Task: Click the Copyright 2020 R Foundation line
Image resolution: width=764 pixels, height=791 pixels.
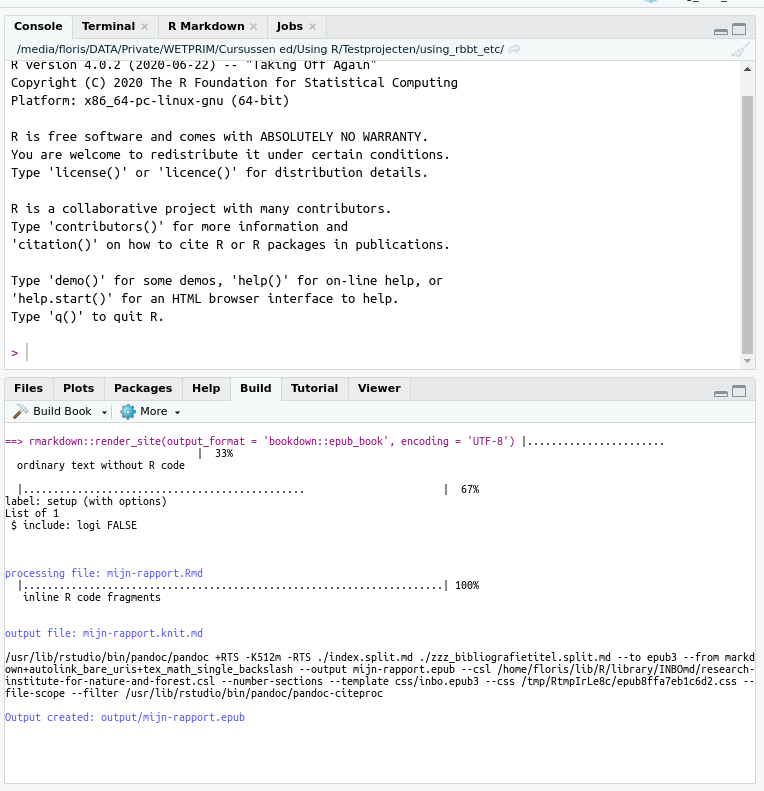Action: pos(234,83)
